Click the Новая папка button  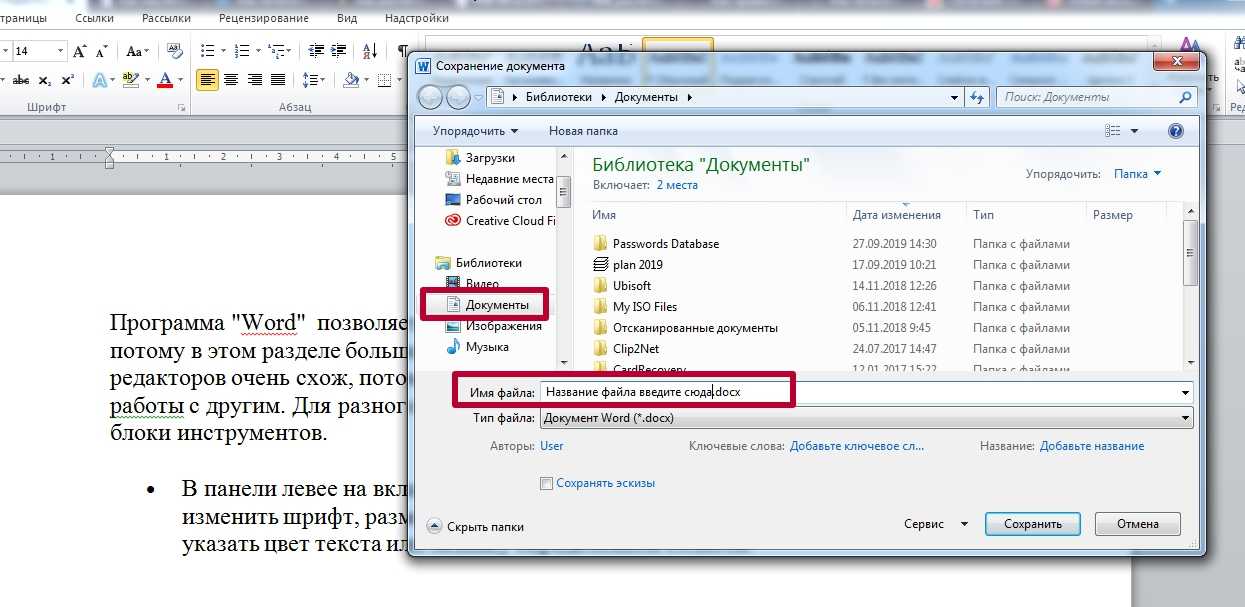point(583,131)
